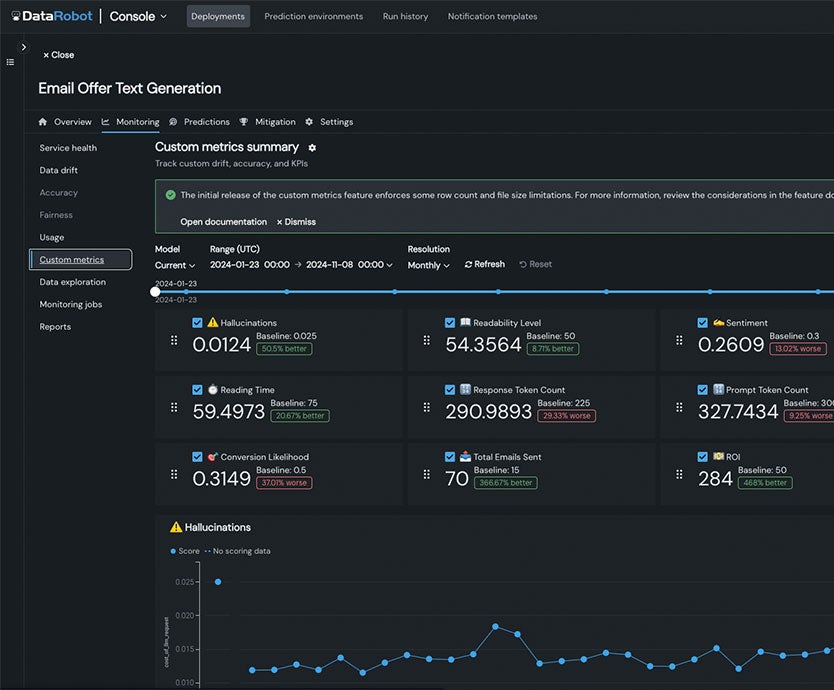Click the white time range slider handle
The image size is (834, 690).
(155, 292)
